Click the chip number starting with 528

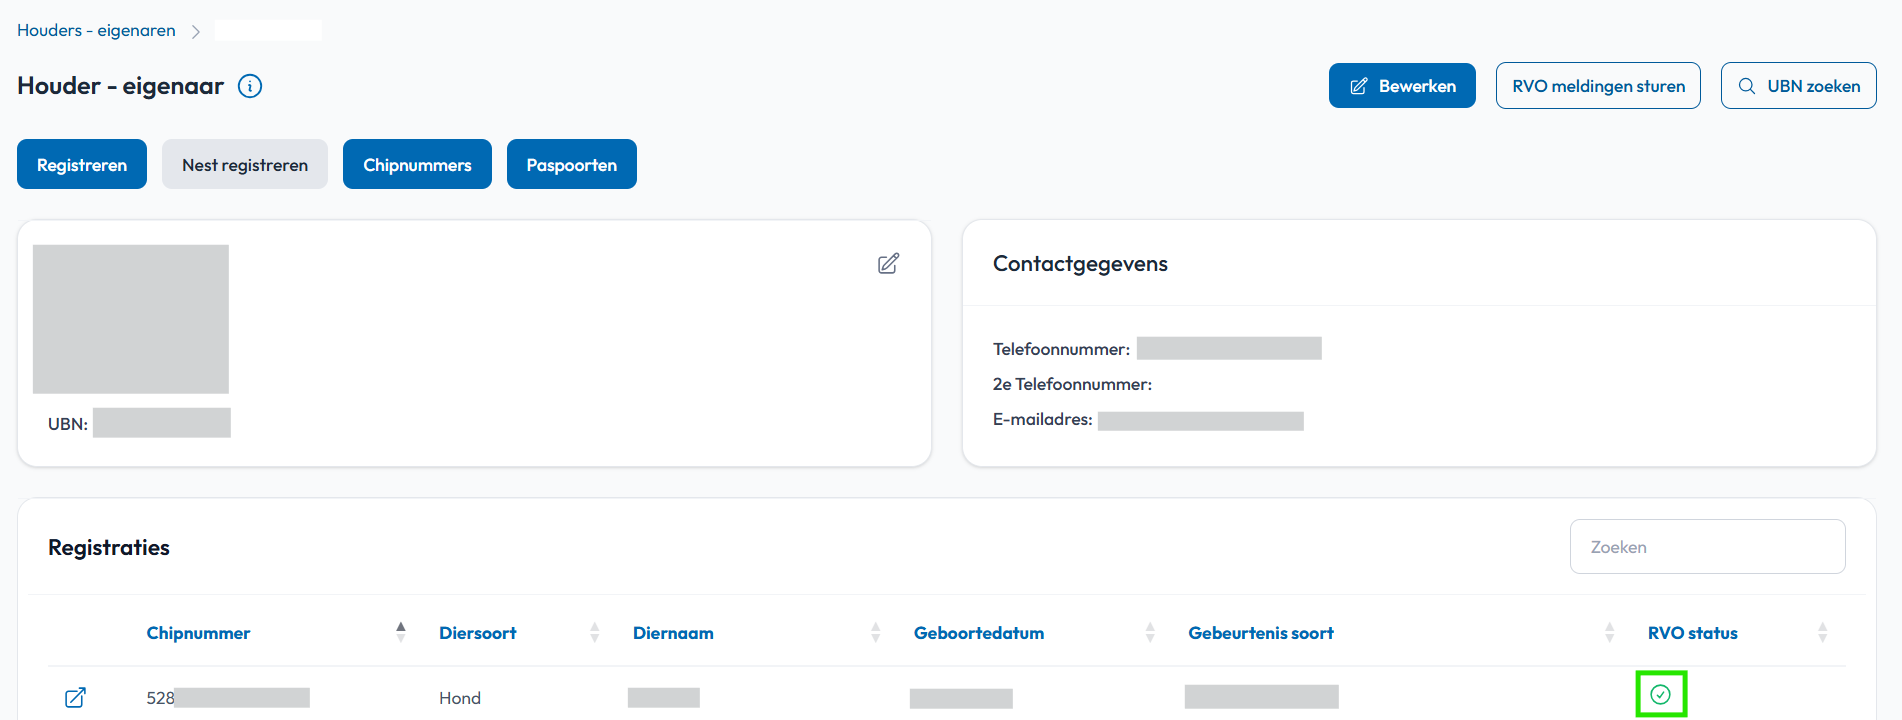pyautogui.click(x=228, y=698)
